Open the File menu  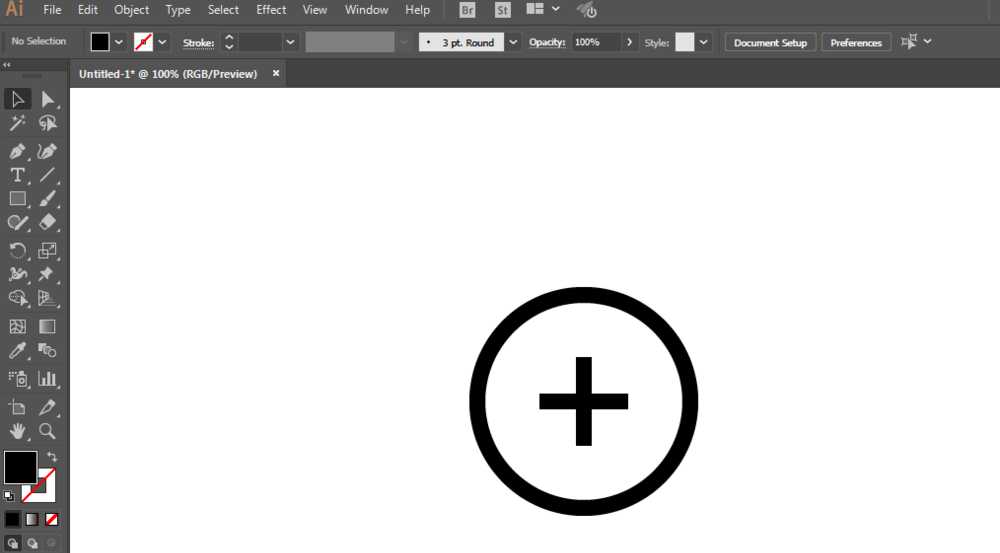point(52,10)
